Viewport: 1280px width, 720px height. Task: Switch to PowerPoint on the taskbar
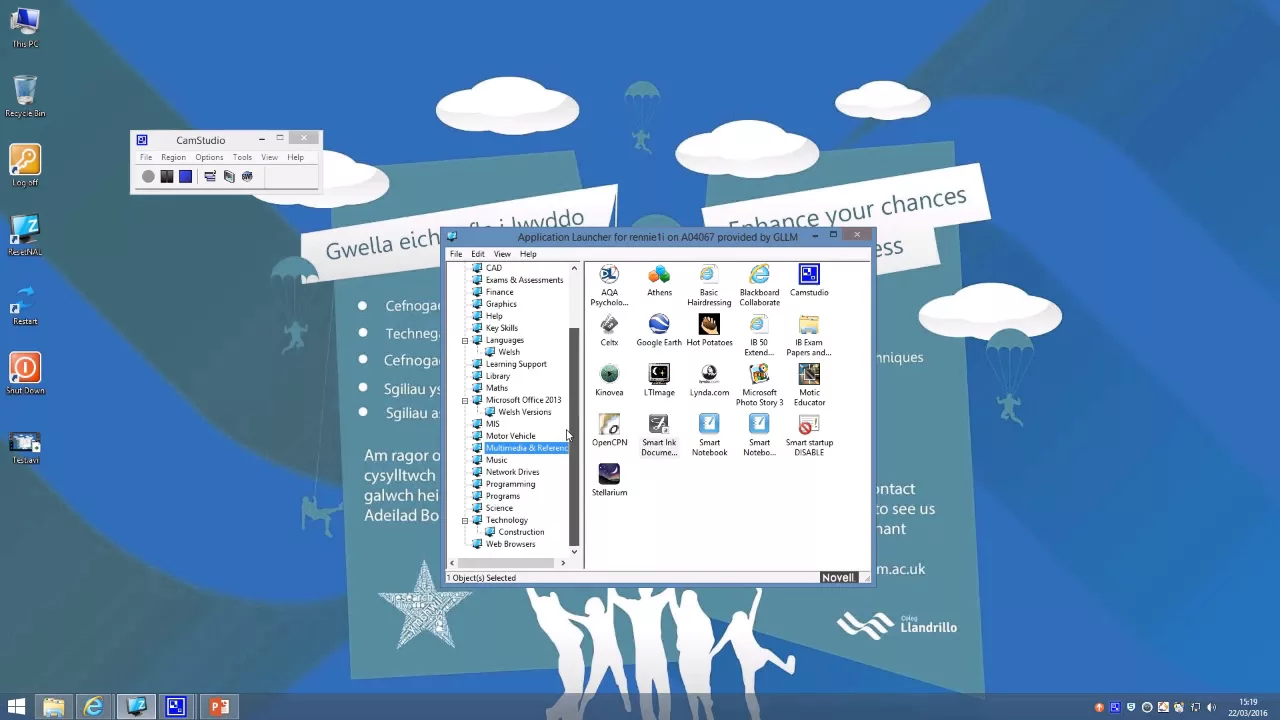pos(218,707)
